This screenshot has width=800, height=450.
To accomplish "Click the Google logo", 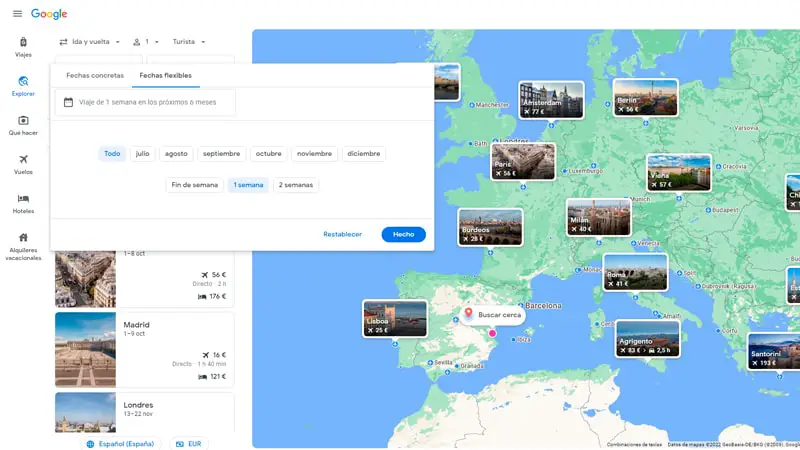I will click(x=49, y=14).
